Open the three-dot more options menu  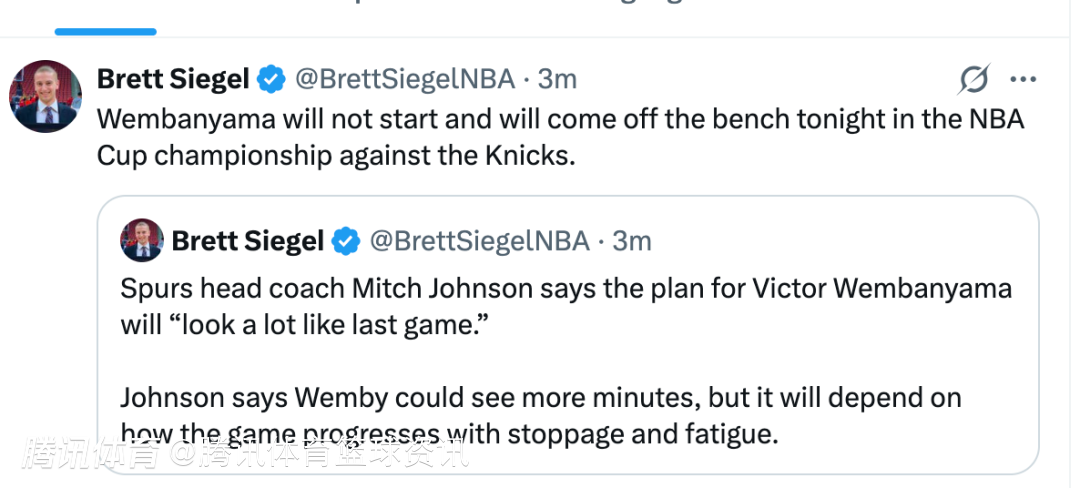1023,79
